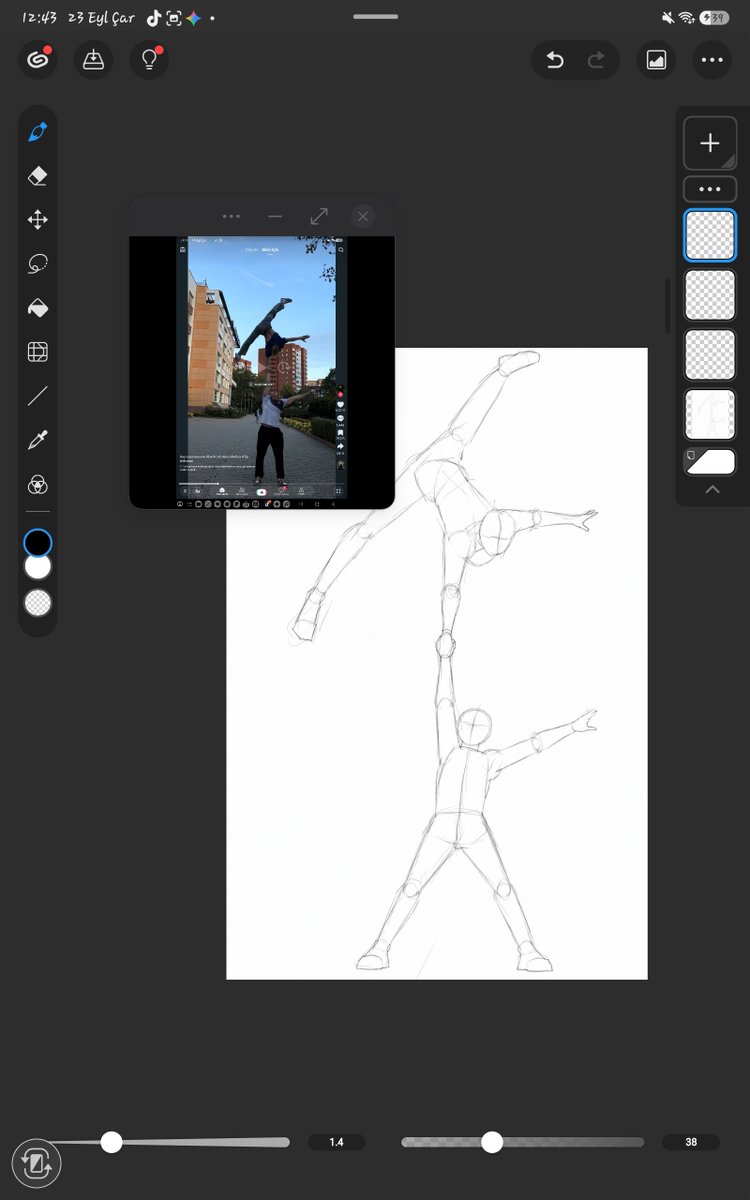The width and height of the screenshot is (750, 1200).
Task: Minimize the reference image window
Action: 275,216
